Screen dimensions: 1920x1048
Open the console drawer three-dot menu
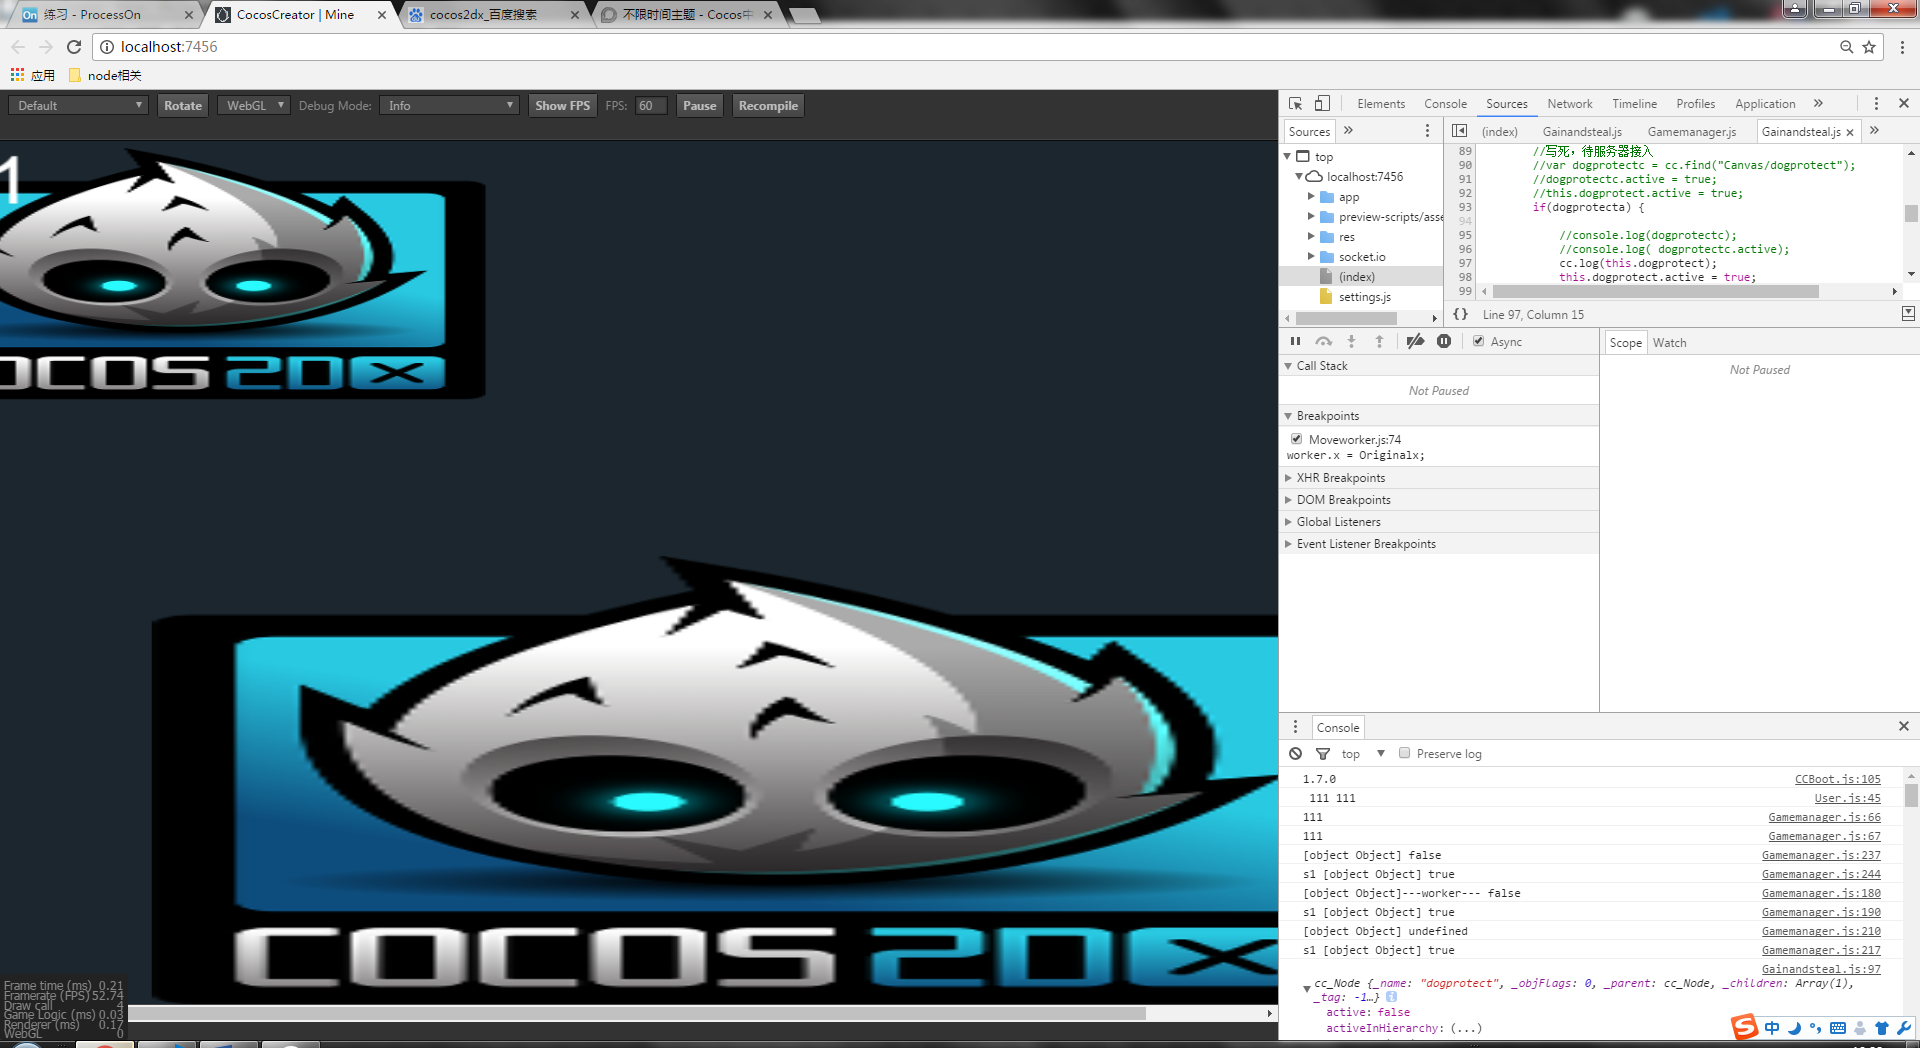click(1295, 727)
